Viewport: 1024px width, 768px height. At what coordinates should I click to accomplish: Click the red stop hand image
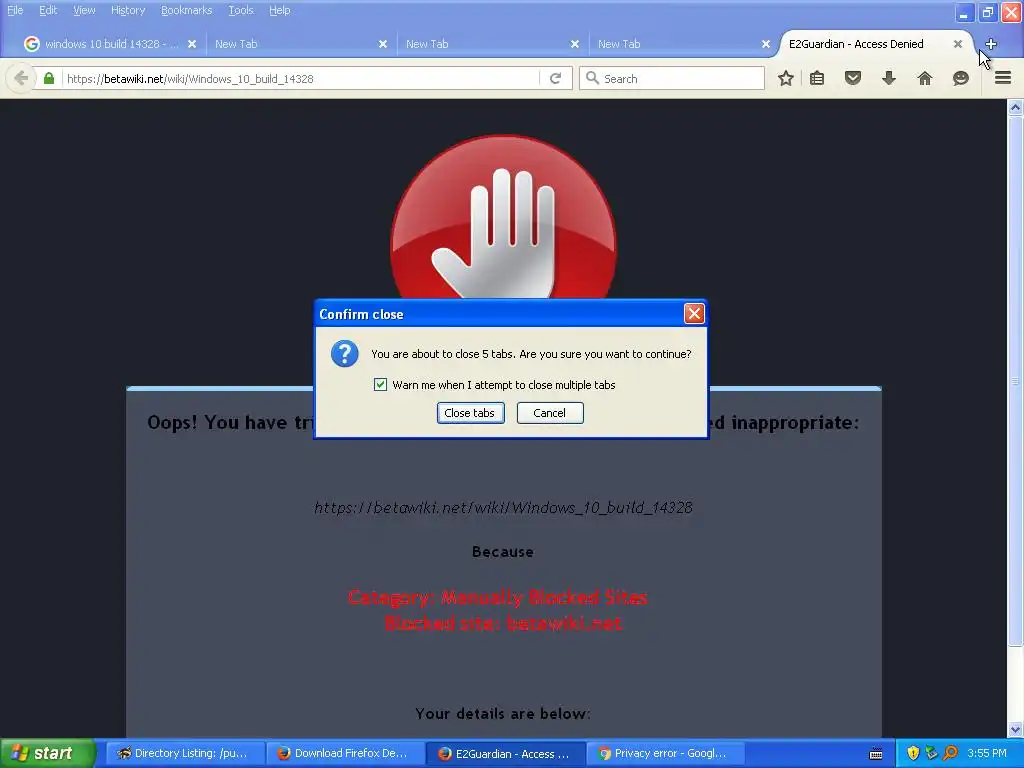pos(503,219)
